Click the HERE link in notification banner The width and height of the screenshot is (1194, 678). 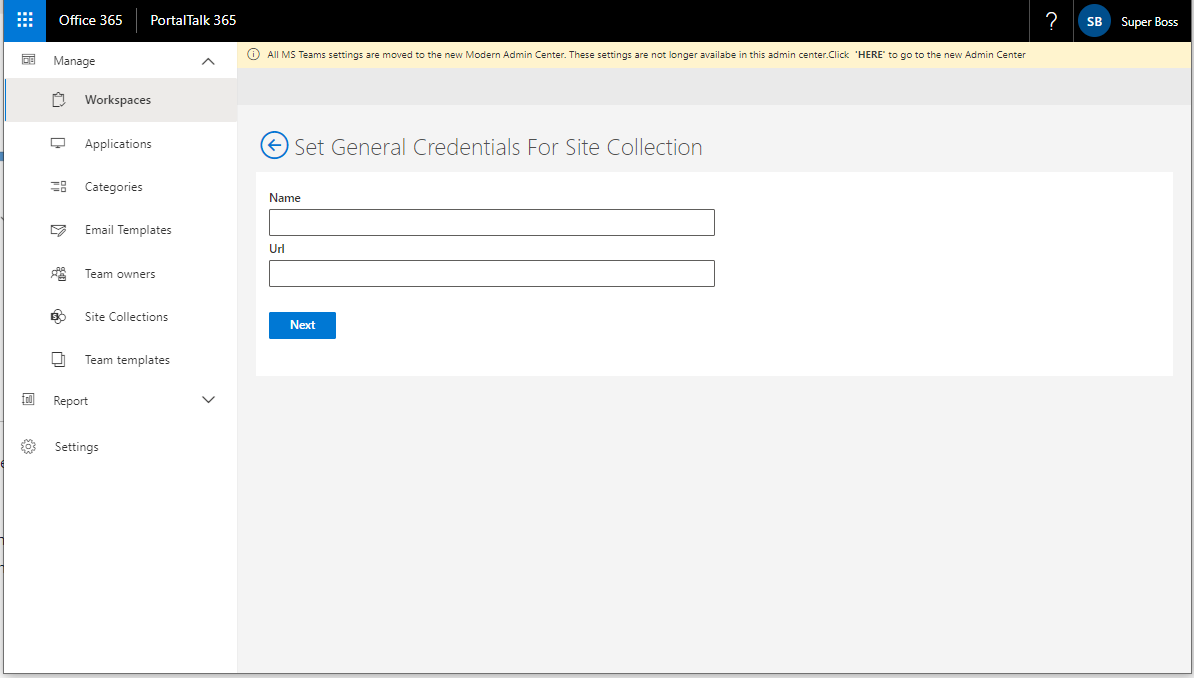point(869,55)
